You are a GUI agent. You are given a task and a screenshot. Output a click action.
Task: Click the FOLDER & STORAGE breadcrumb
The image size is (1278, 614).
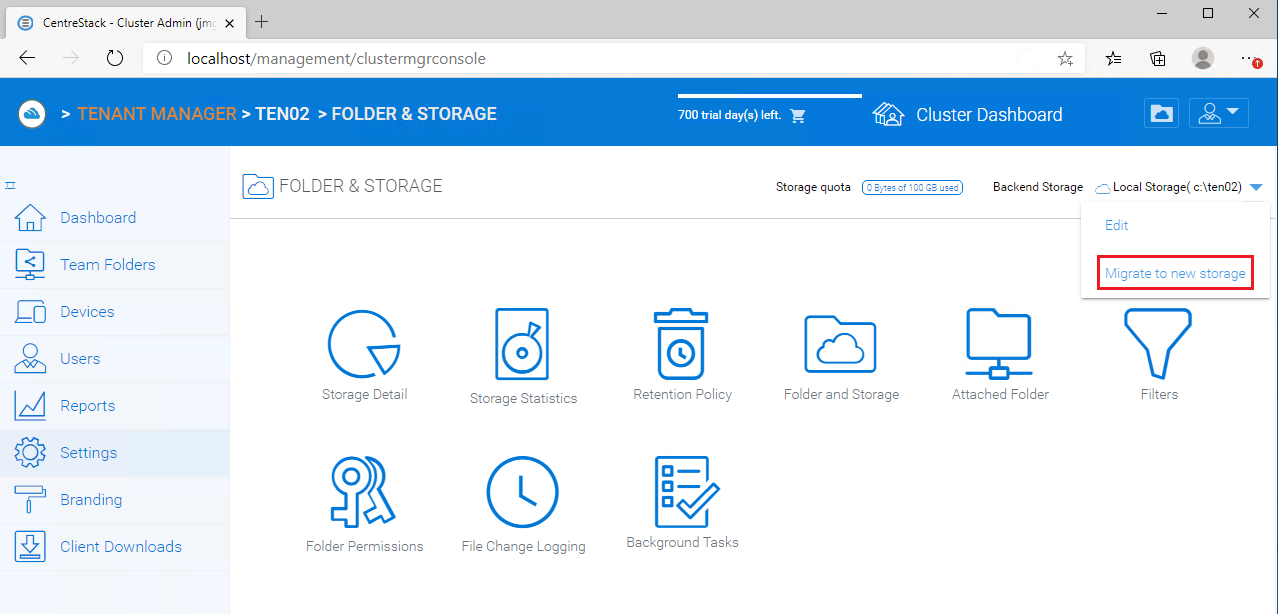coord(414,114)
